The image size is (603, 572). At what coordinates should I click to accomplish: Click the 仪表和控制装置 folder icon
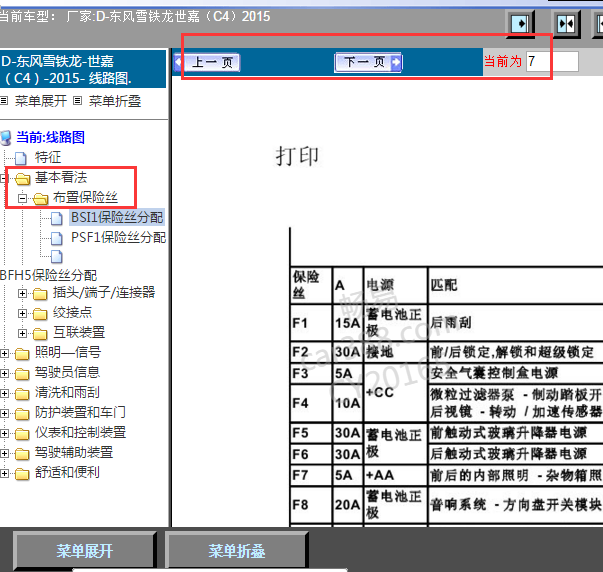pyautogui.click(x=22, y=434)
